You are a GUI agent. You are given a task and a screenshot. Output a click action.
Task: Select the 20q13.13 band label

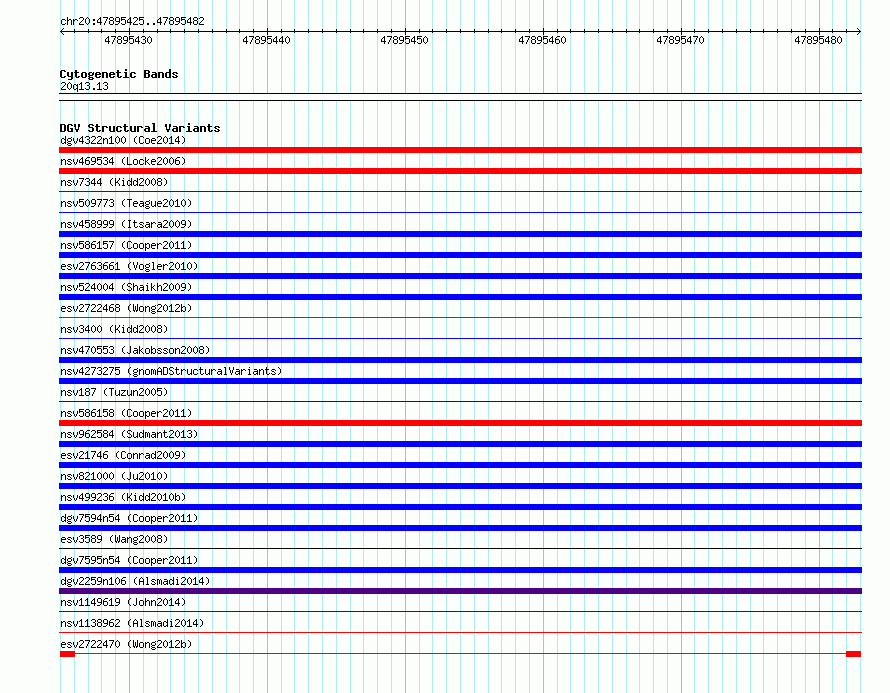tap(84, 86)
